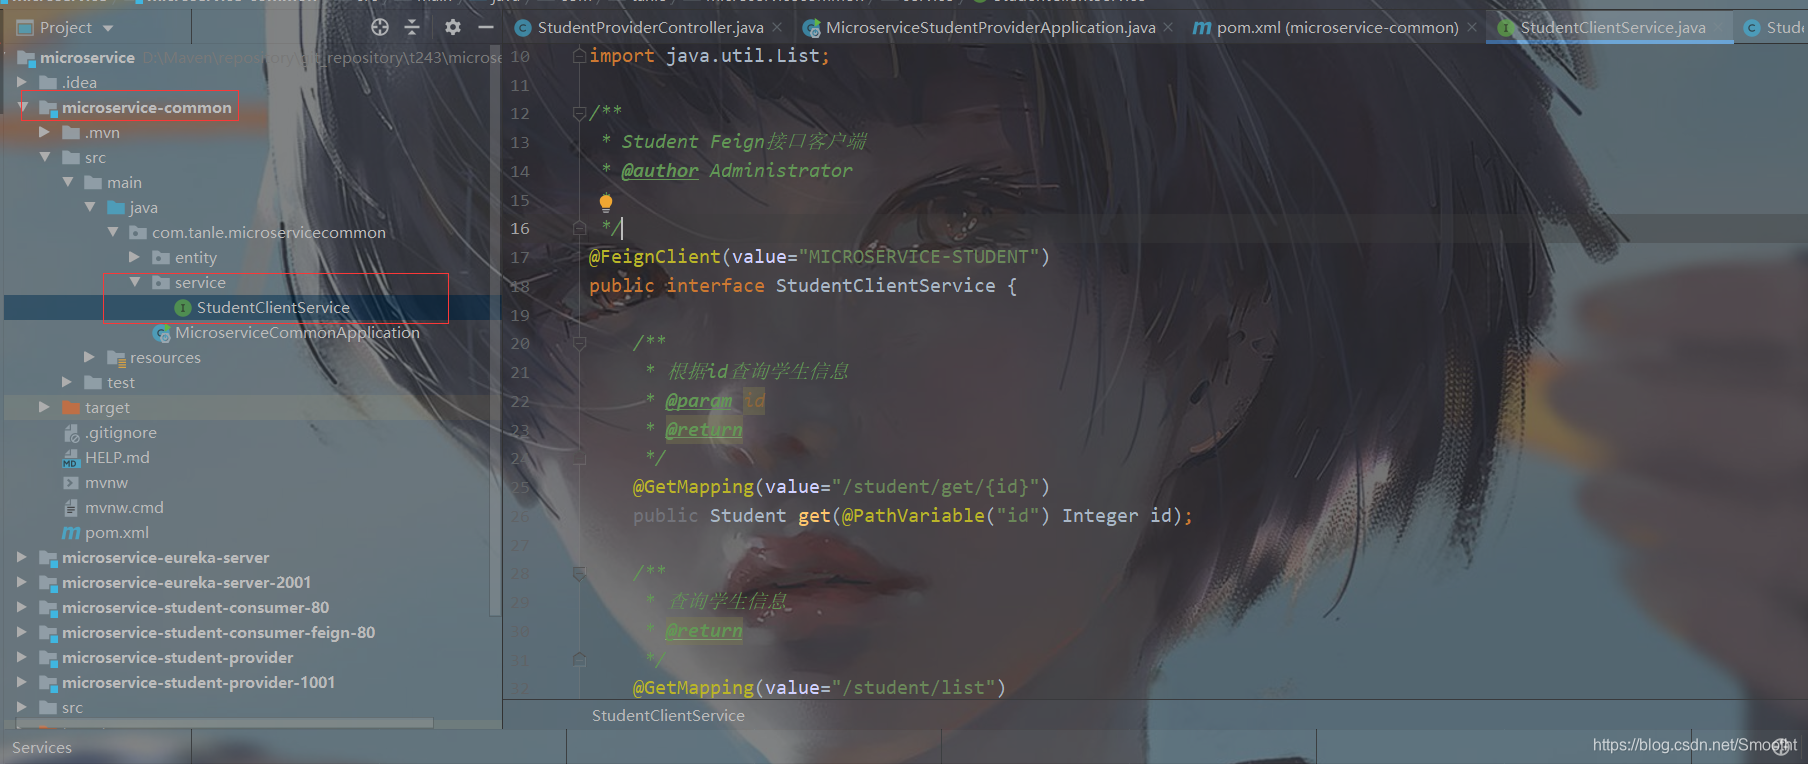This screenshot has height=764, width=1808.
Task: Switch to StudentProviderController.java tab
Action: [650, 28]
